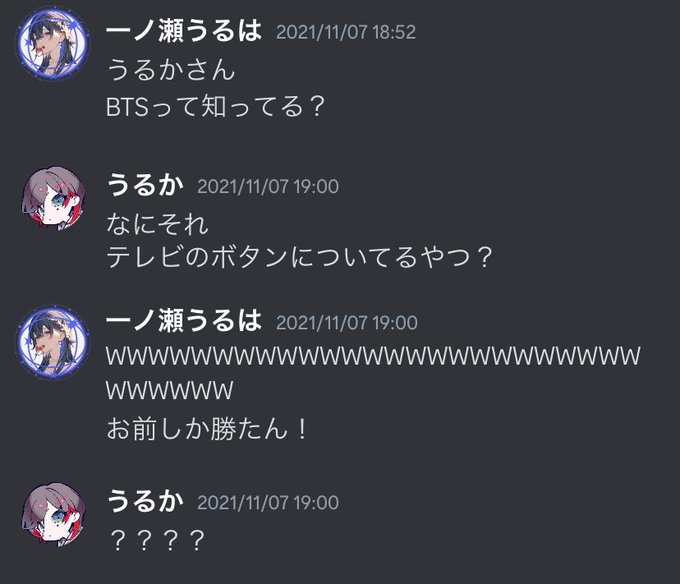Click the うるか username above the '????' message
The image size is (680, 584).
click(x=145, y=502)
